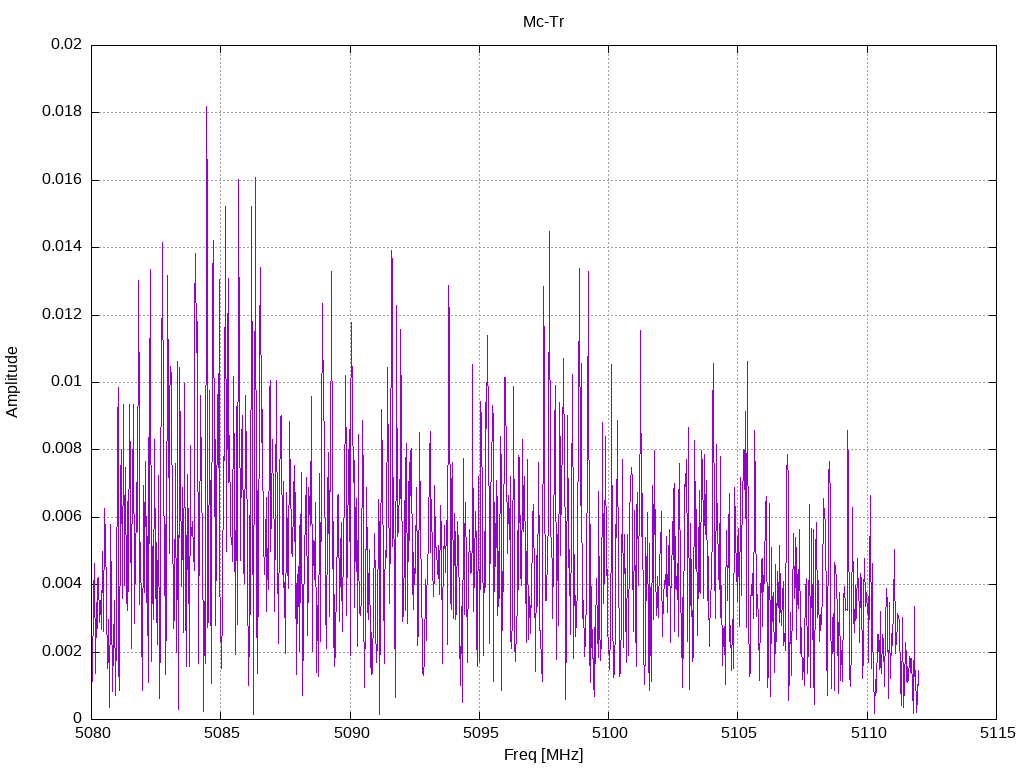The image size is (1024, 768).
Task: Click y-axis tick label 0.018
Action: (x=63, y=112)
